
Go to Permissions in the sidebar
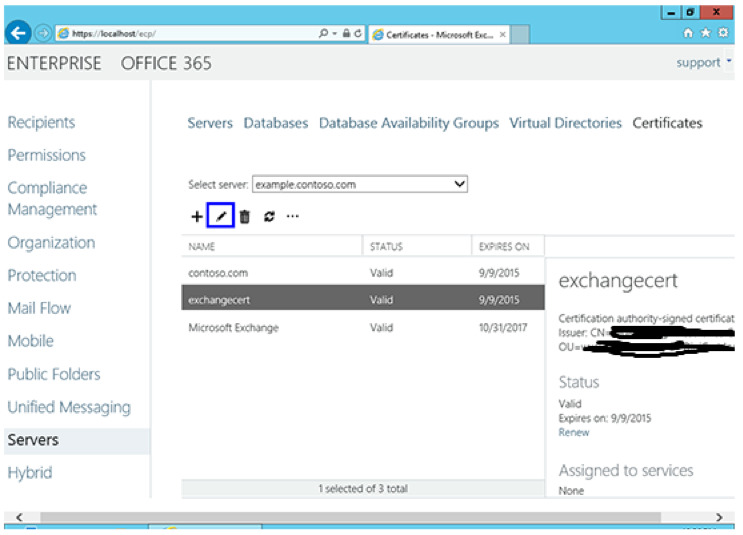[x=46, y=155]
